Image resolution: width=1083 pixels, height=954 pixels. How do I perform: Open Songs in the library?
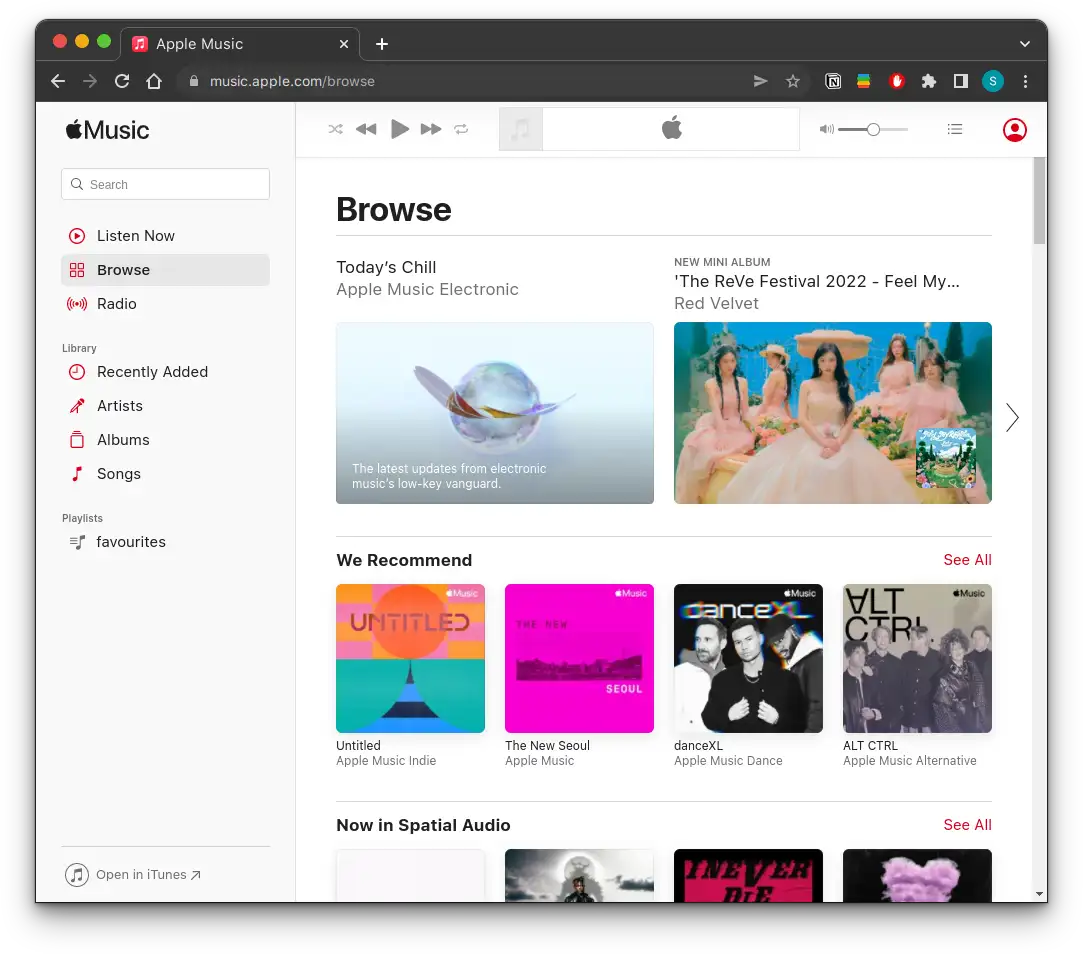(x=165, y=473)
